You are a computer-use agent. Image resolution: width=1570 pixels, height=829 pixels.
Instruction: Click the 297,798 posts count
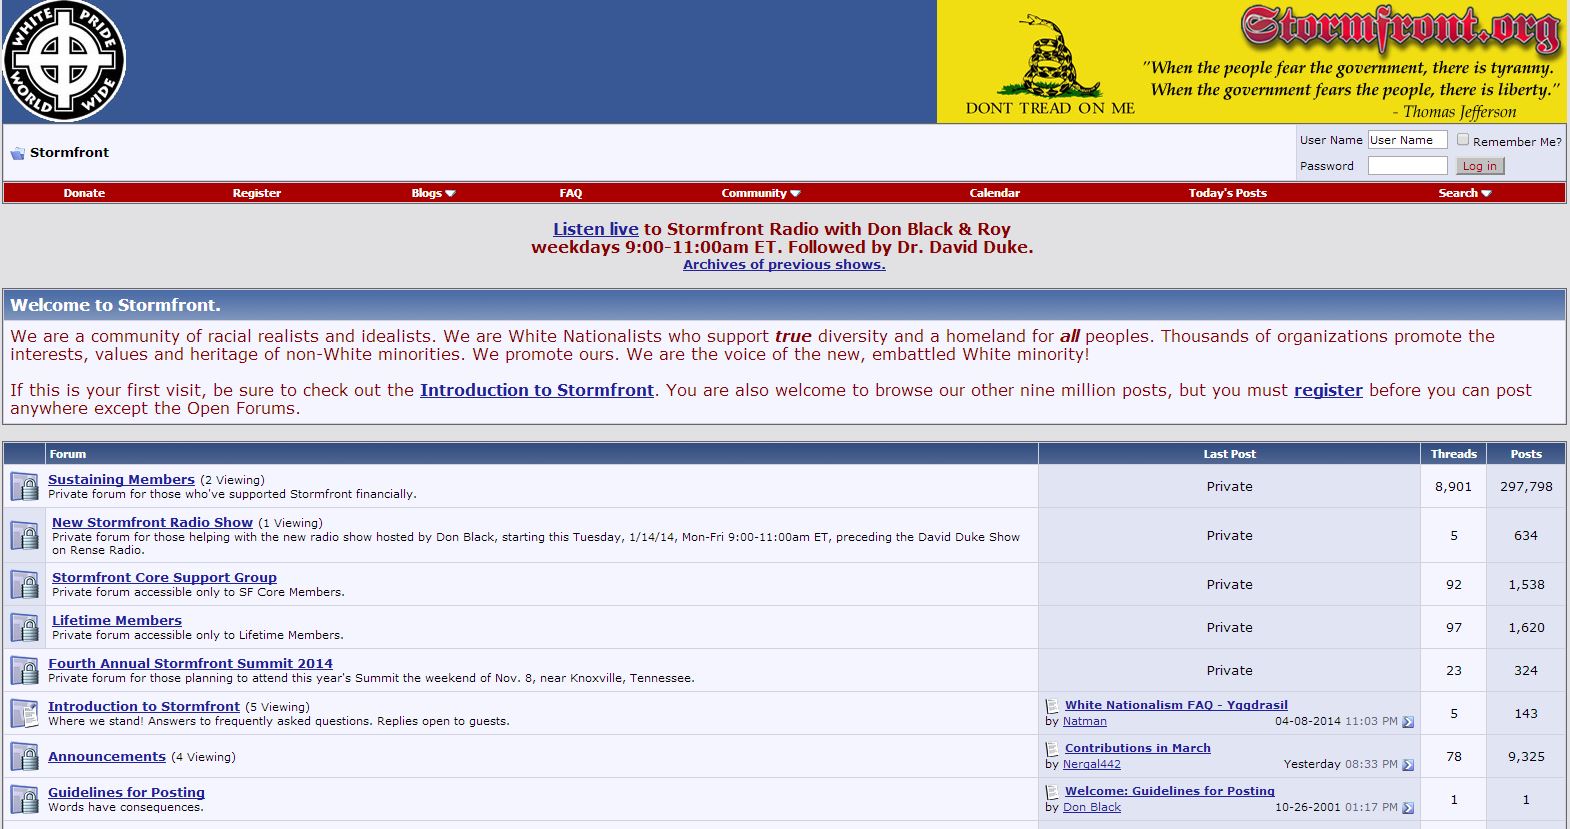click(x=1526, y=487)
